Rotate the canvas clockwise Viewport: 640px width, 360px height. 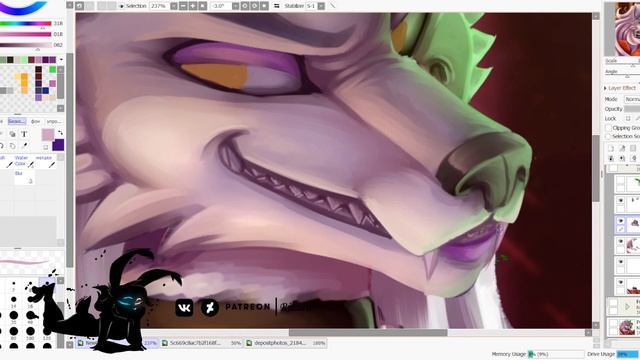(254, 6)
